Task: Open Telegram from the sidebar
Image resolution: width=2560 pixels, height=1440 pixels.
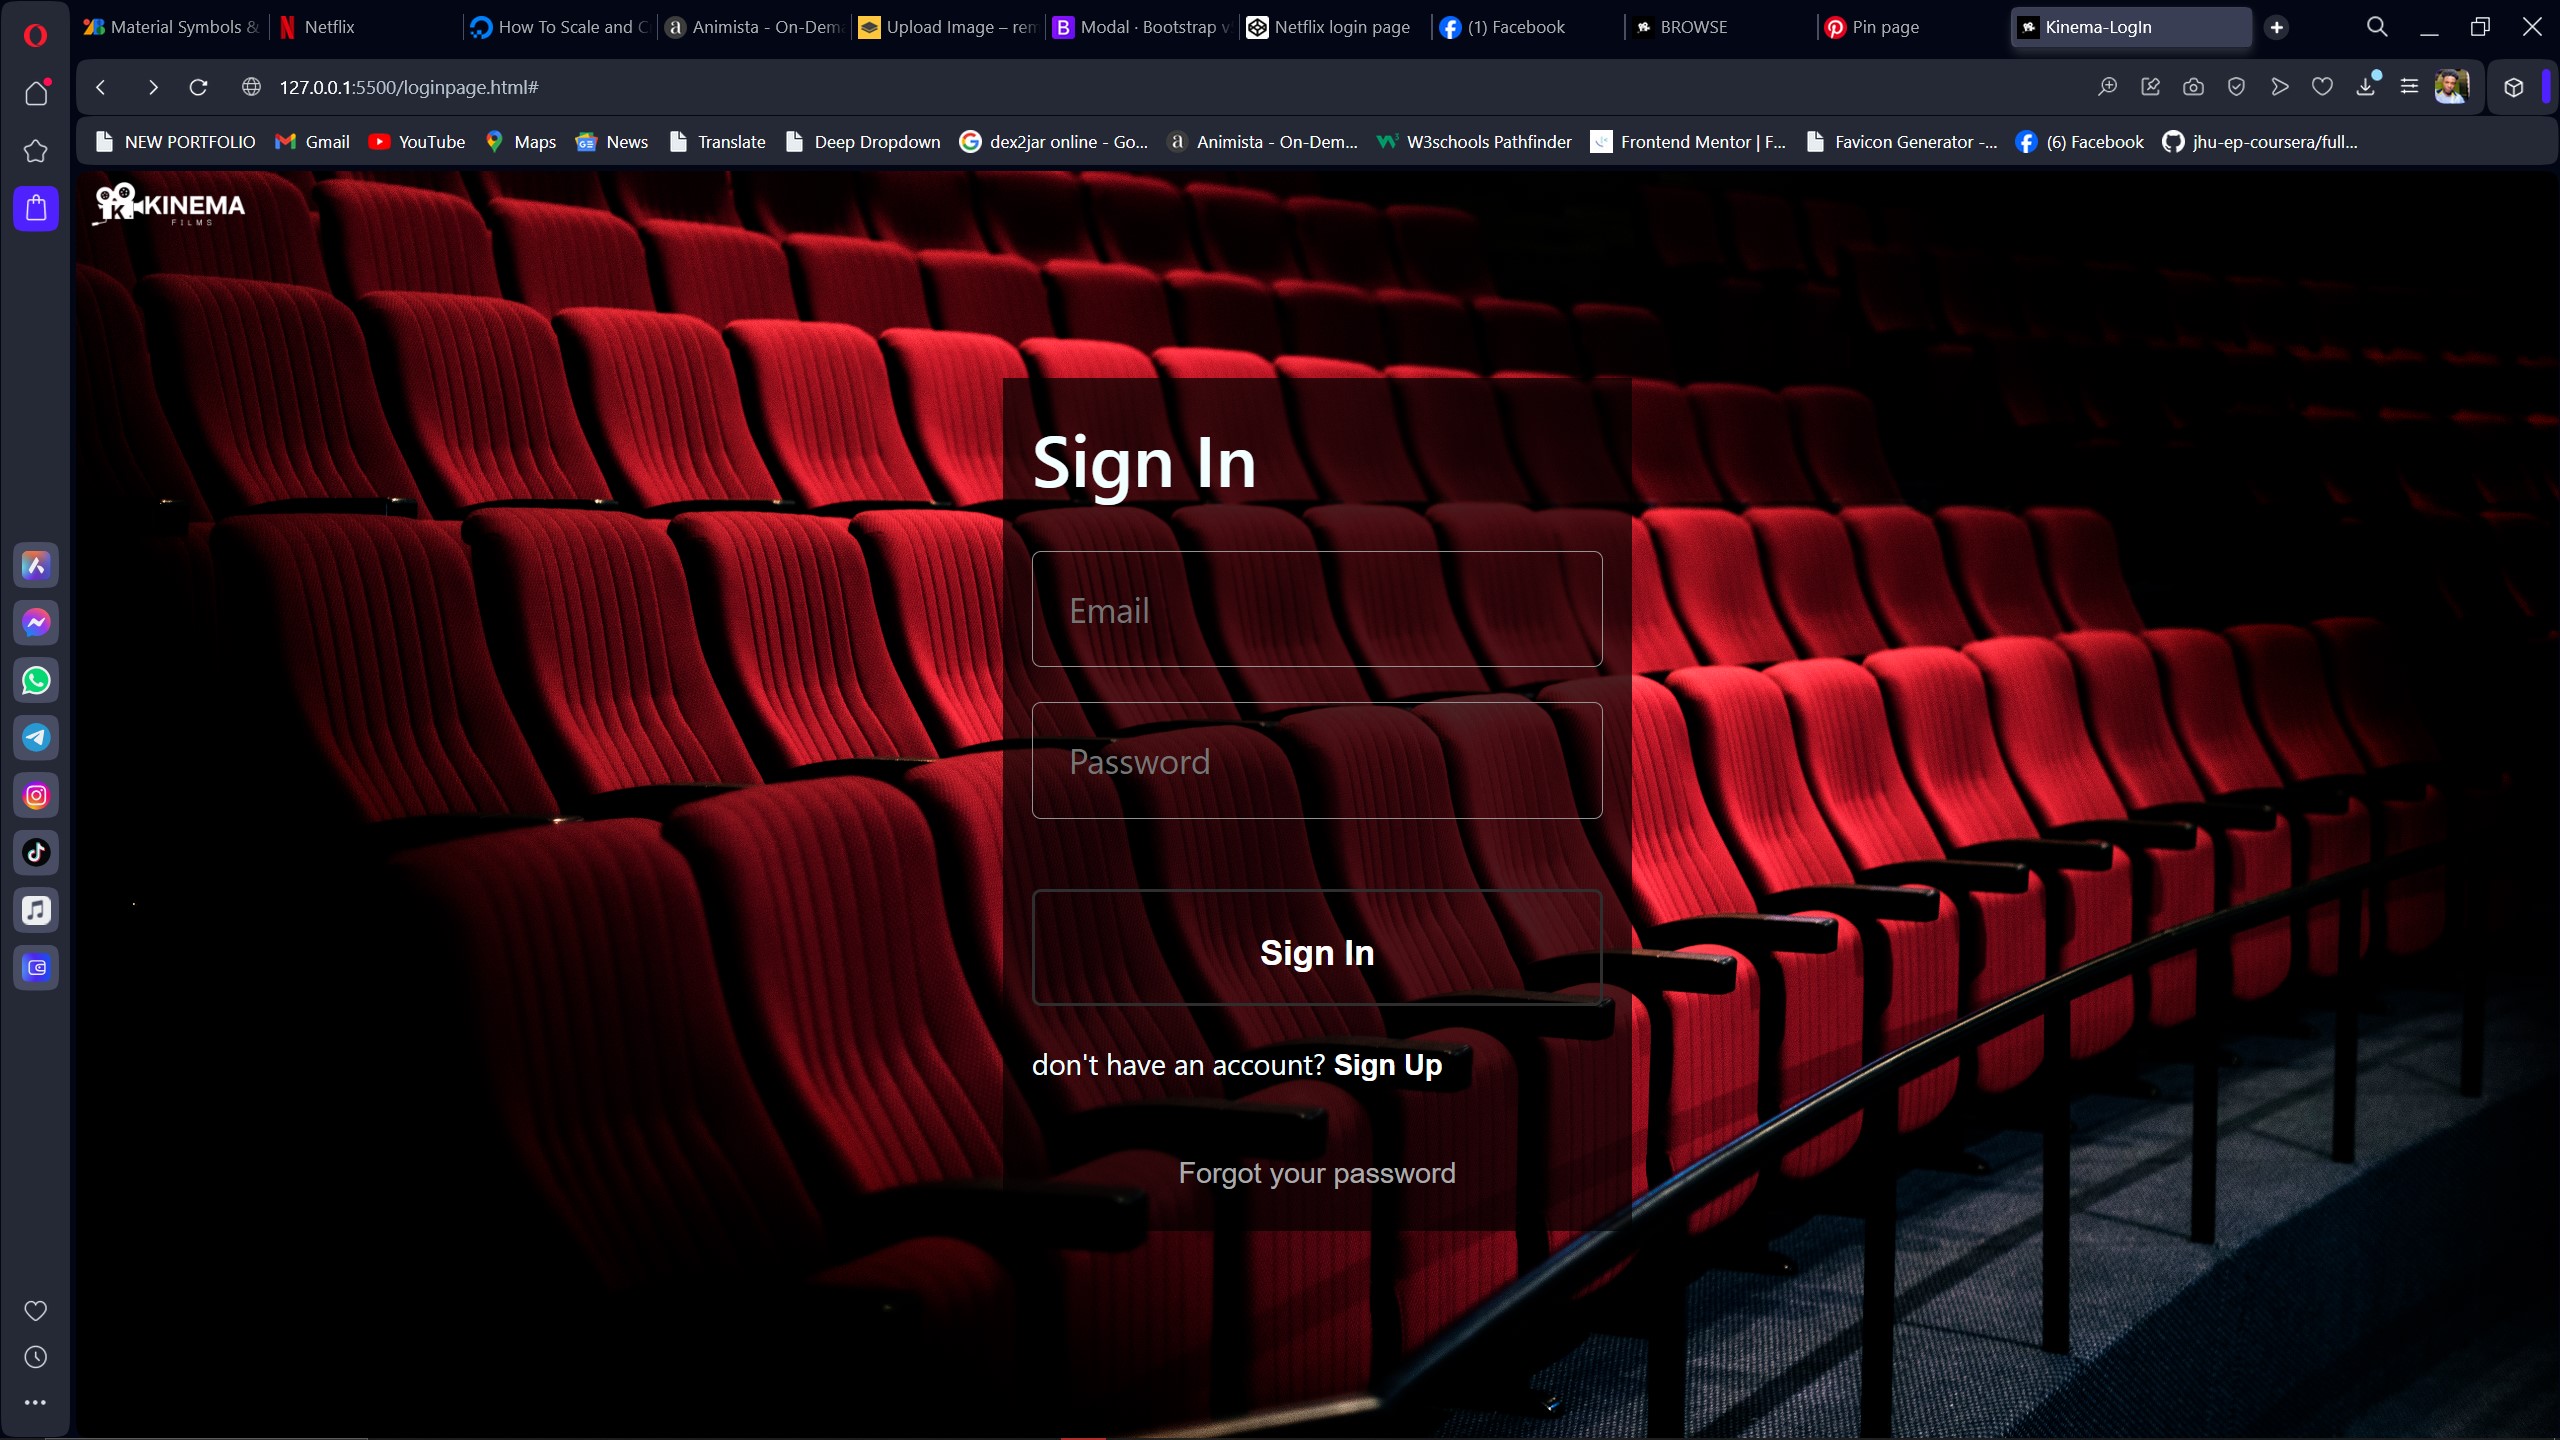Action: coord(36,738)
